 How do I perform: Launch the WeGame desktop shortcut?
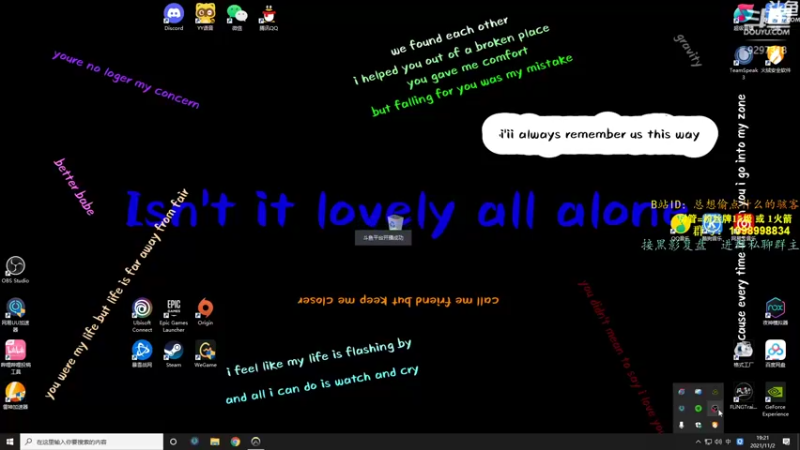pos(205,354)
